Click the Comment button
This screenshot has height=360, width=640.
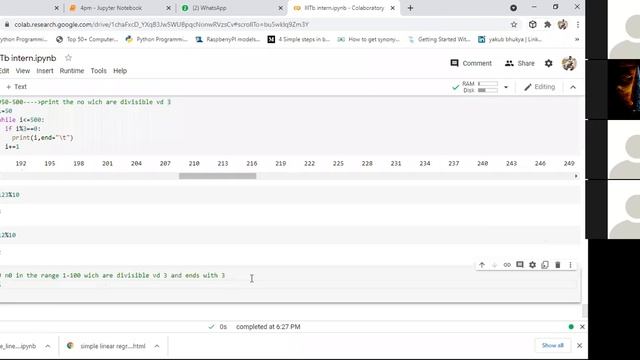pos(471,63)
